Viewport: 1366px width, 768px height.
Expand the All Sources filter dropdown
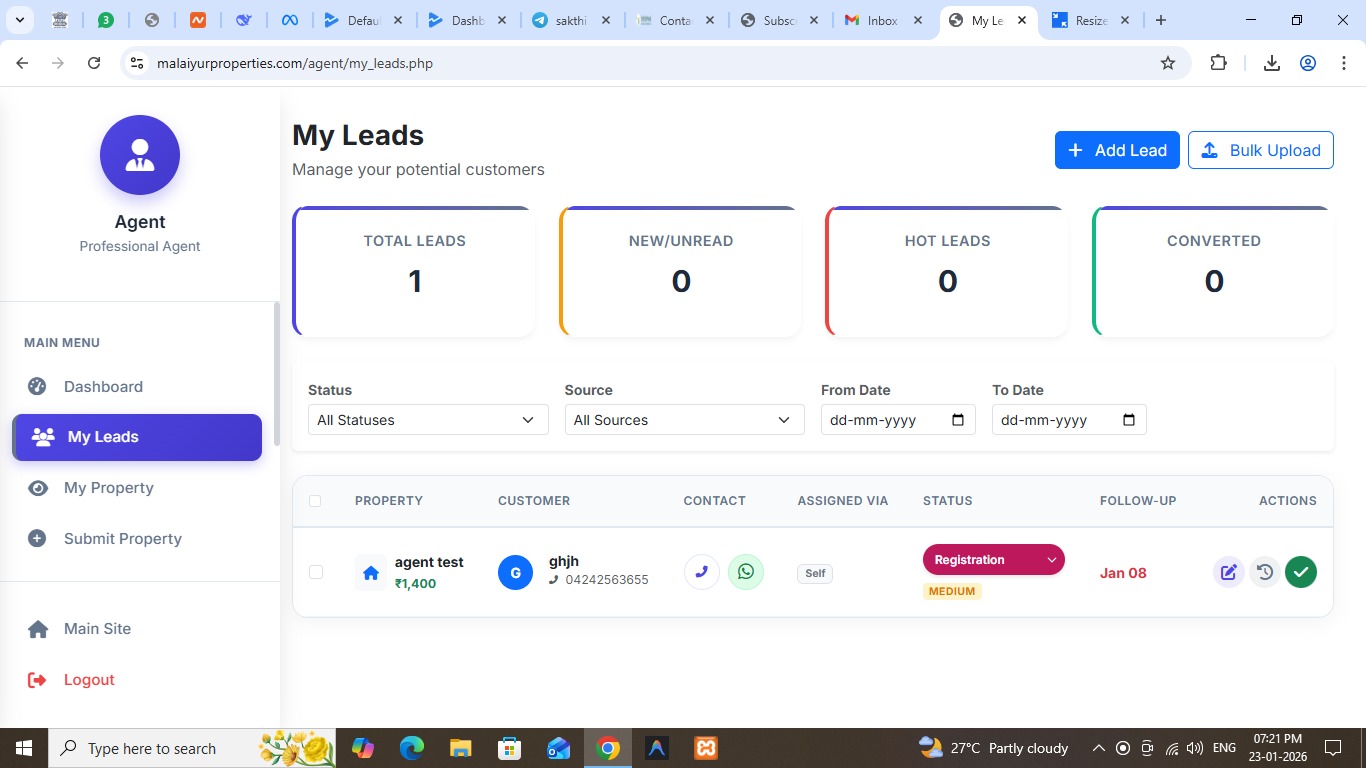coord(683,420)
